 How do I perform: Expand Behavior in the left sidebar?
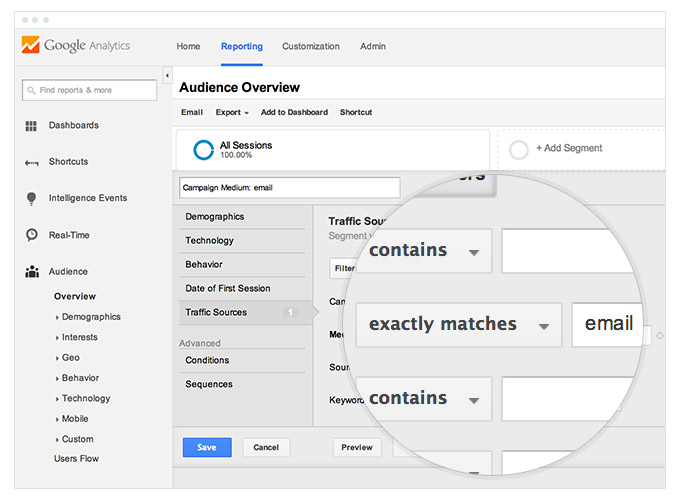(x=78, y=378)
